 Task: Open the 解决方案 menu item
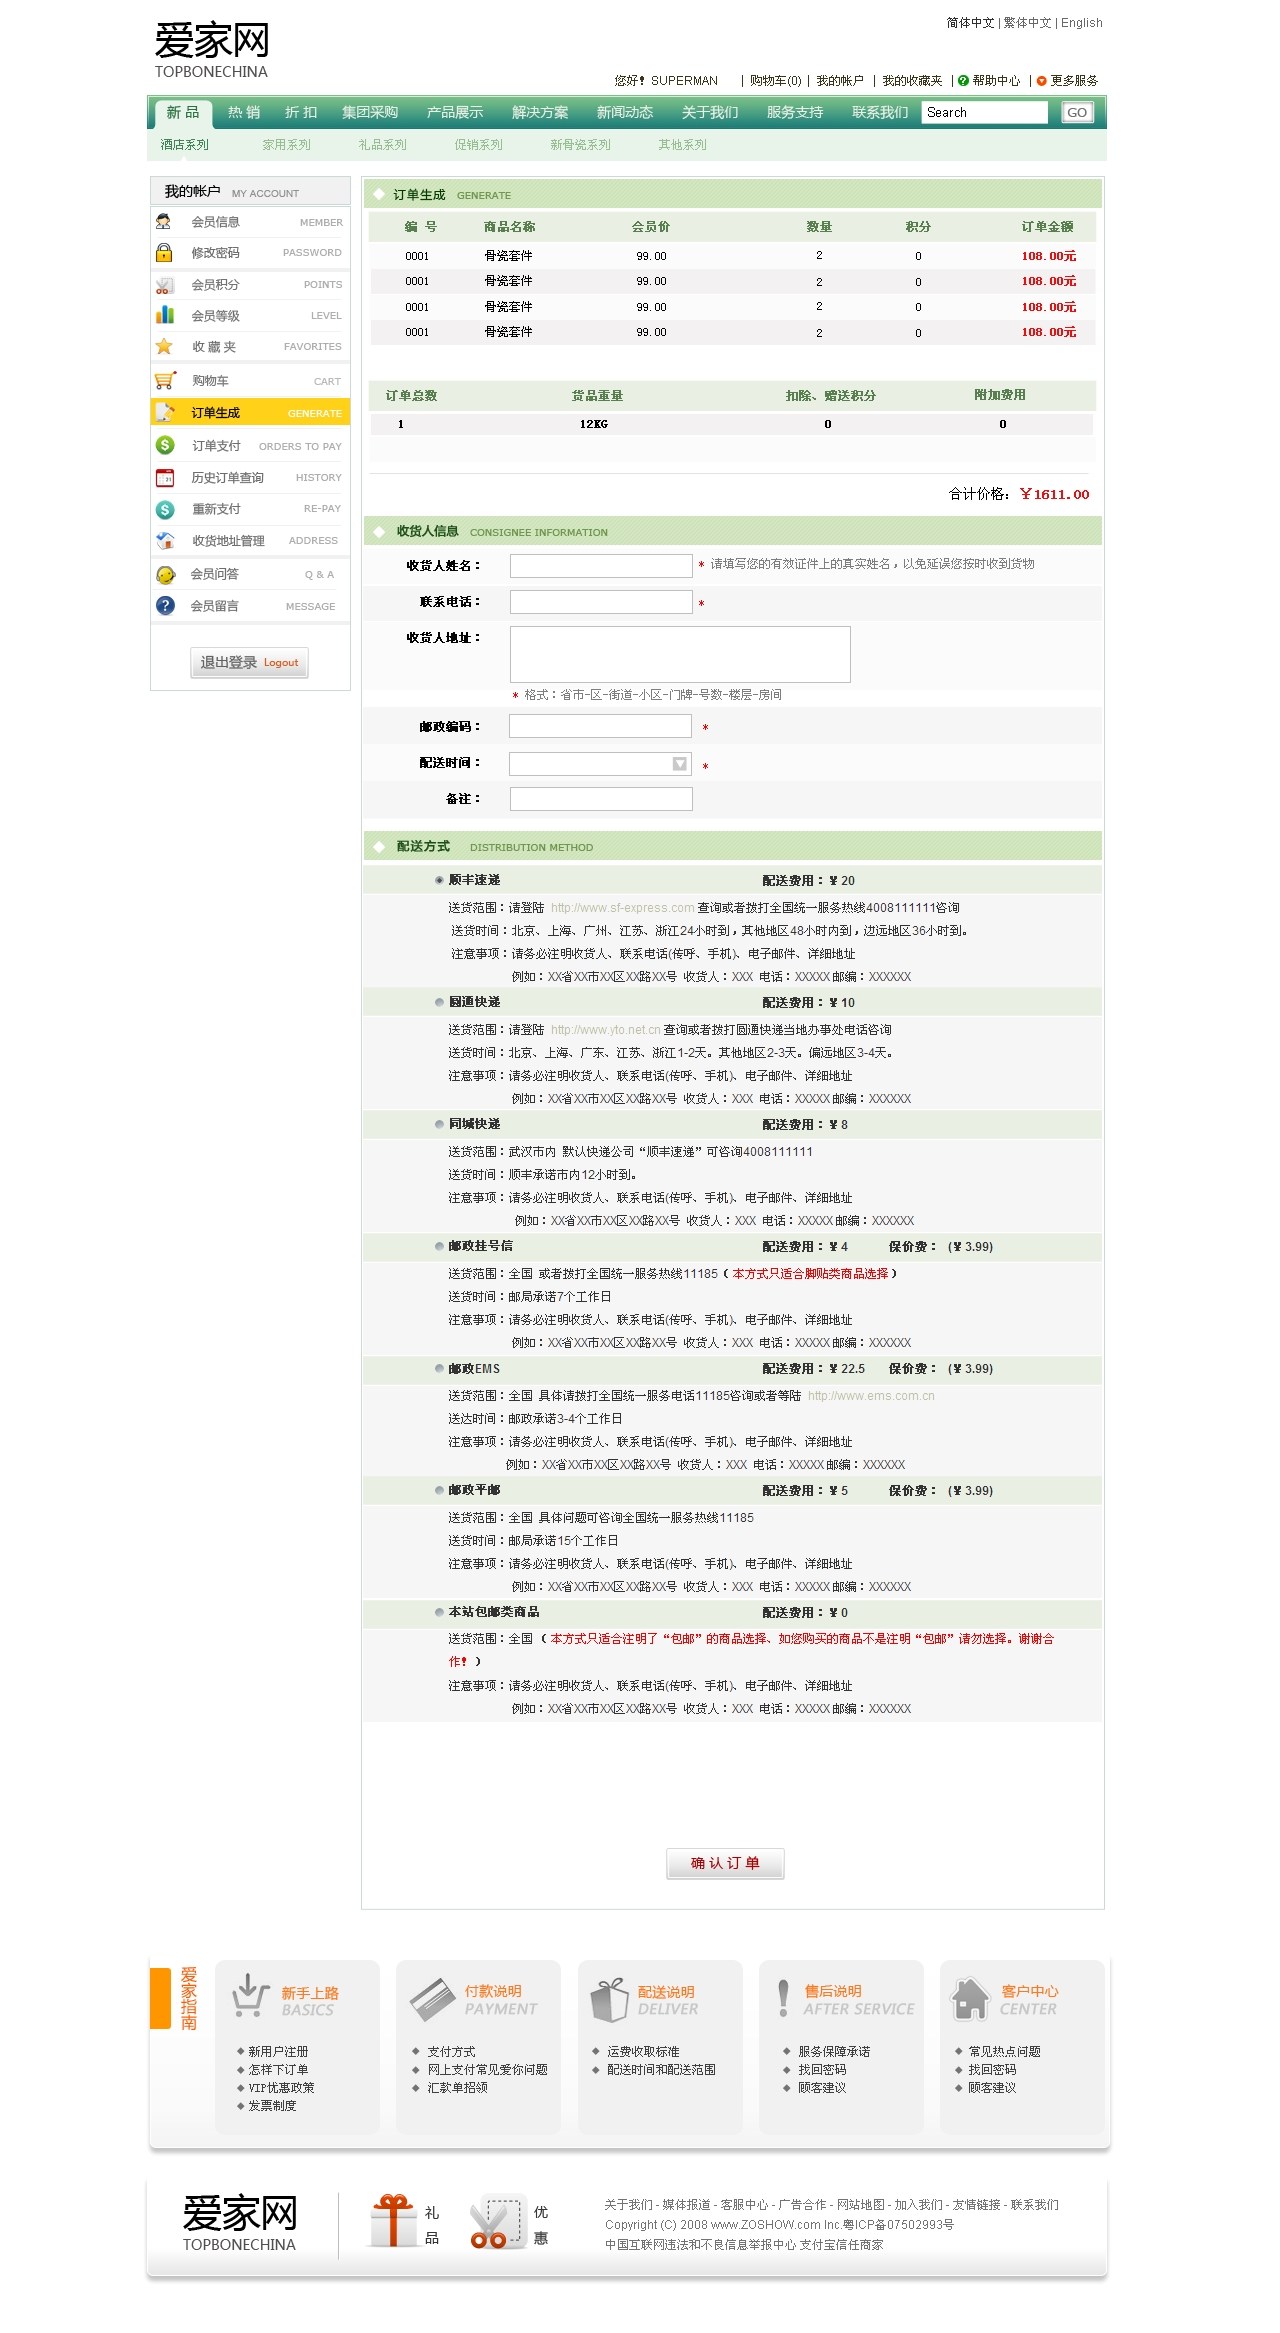[x=540, y=112]
